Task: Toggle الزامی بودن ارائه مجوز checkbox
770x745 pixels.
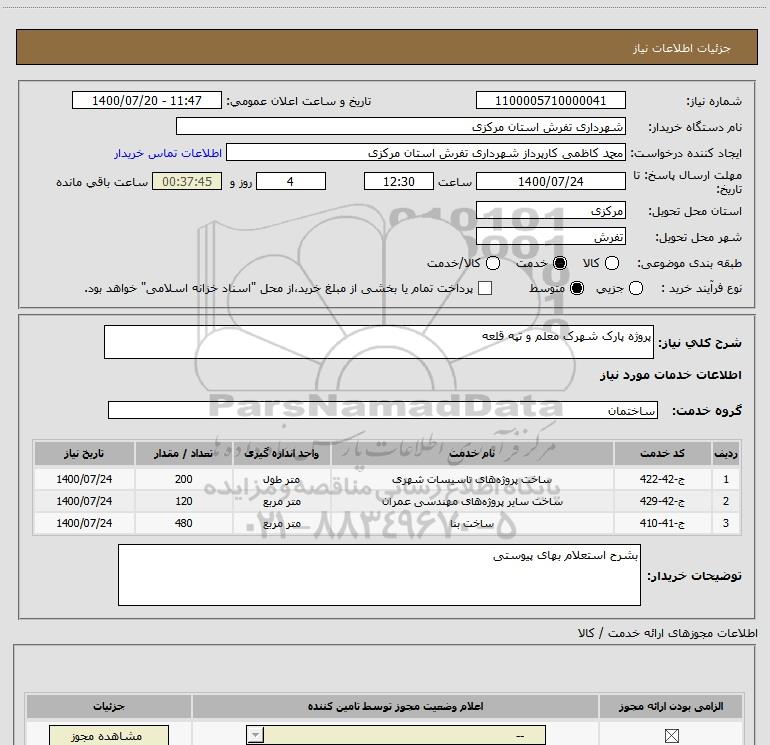Action: point(671,736)
